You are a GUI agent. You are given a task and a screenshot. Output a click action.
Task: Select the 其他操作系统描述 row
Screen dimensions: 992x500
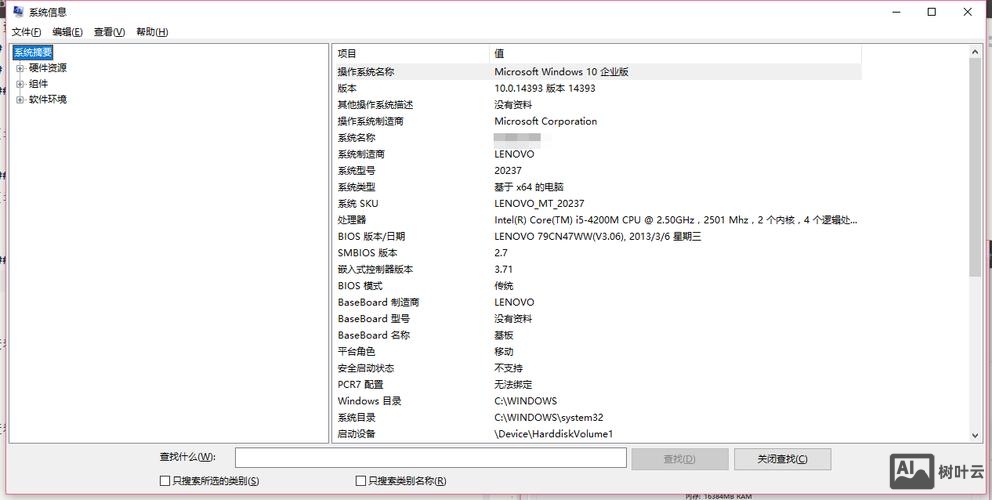tap(597, 104)
